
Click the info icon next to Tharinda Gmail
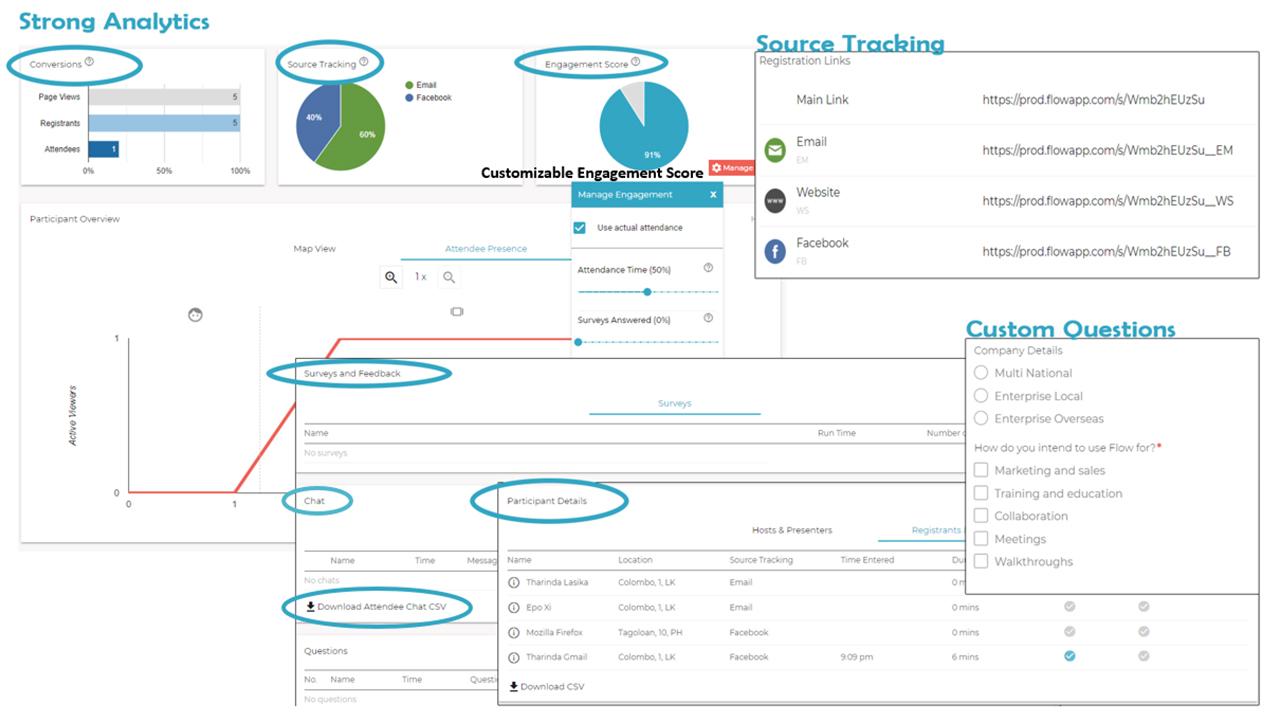click(513, 656)
